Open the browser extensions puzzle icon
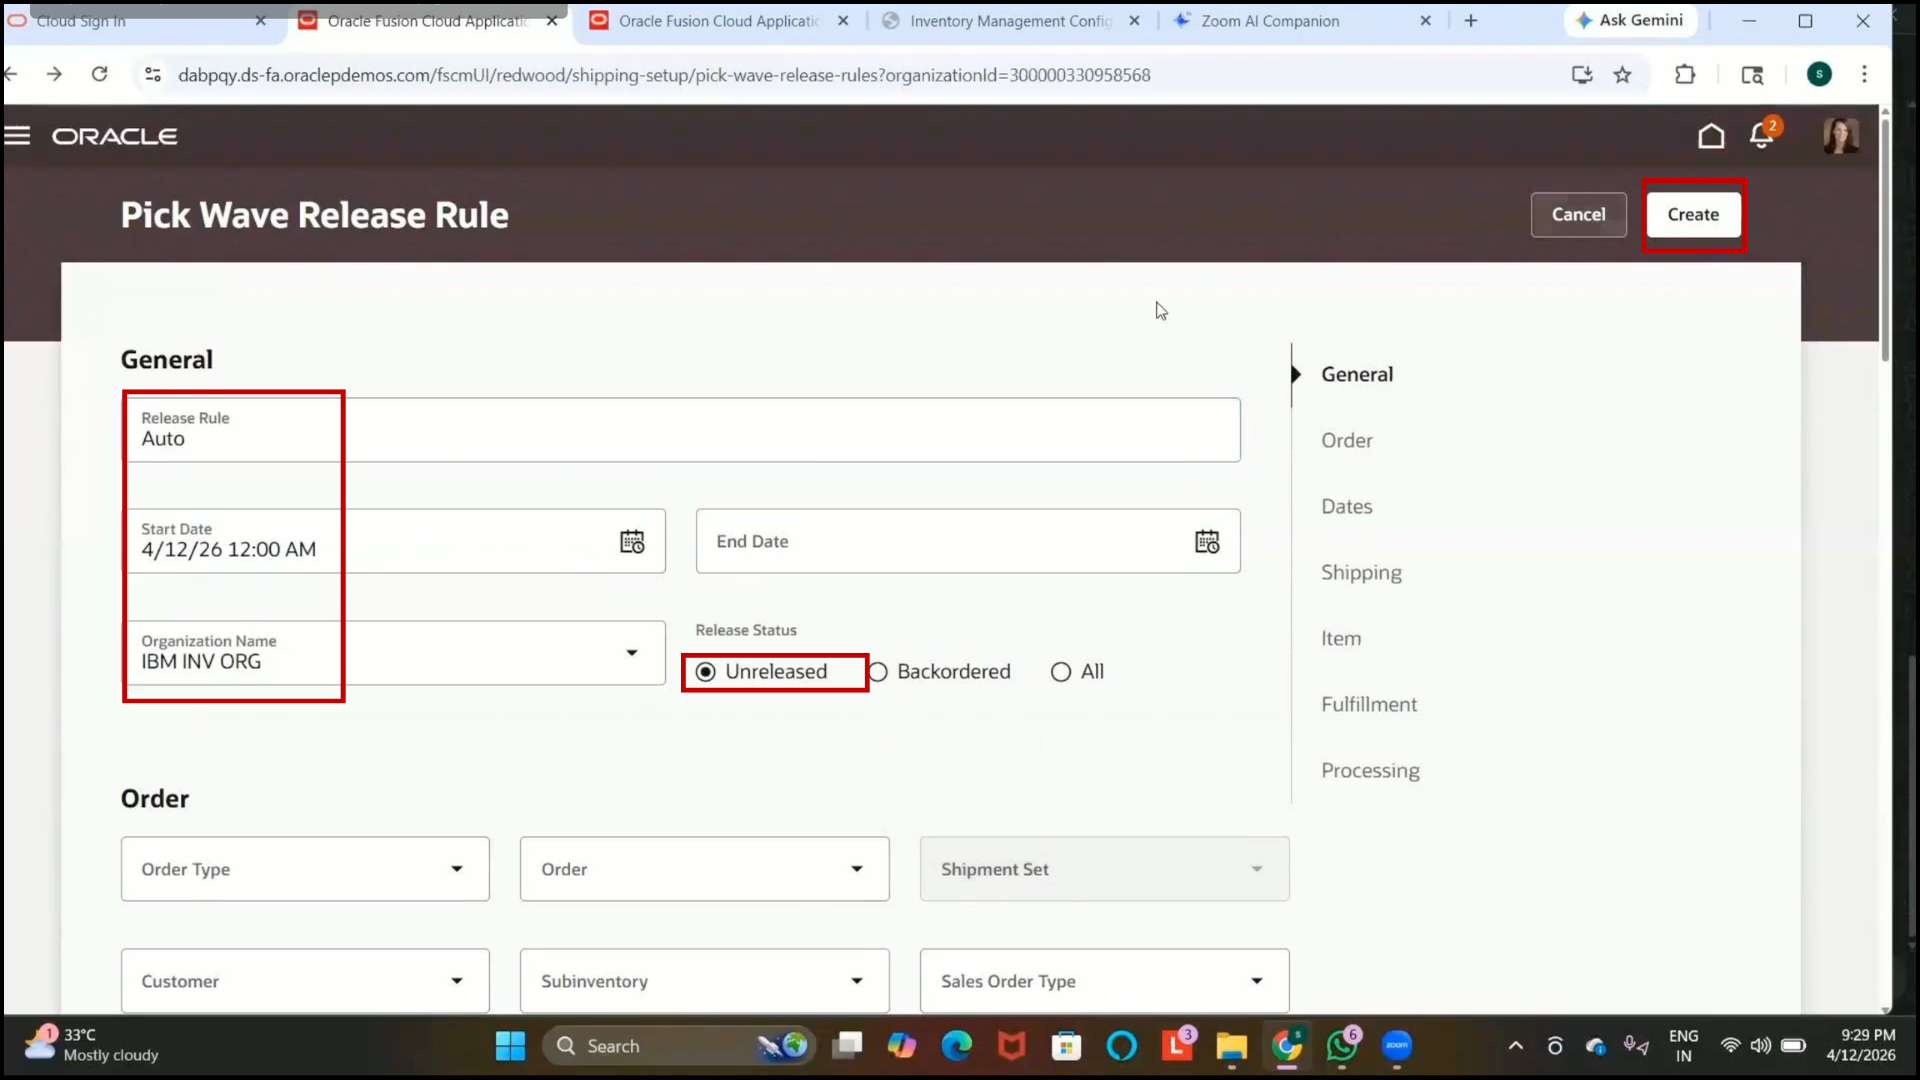1920x1080 pixels. point(1685,75)
